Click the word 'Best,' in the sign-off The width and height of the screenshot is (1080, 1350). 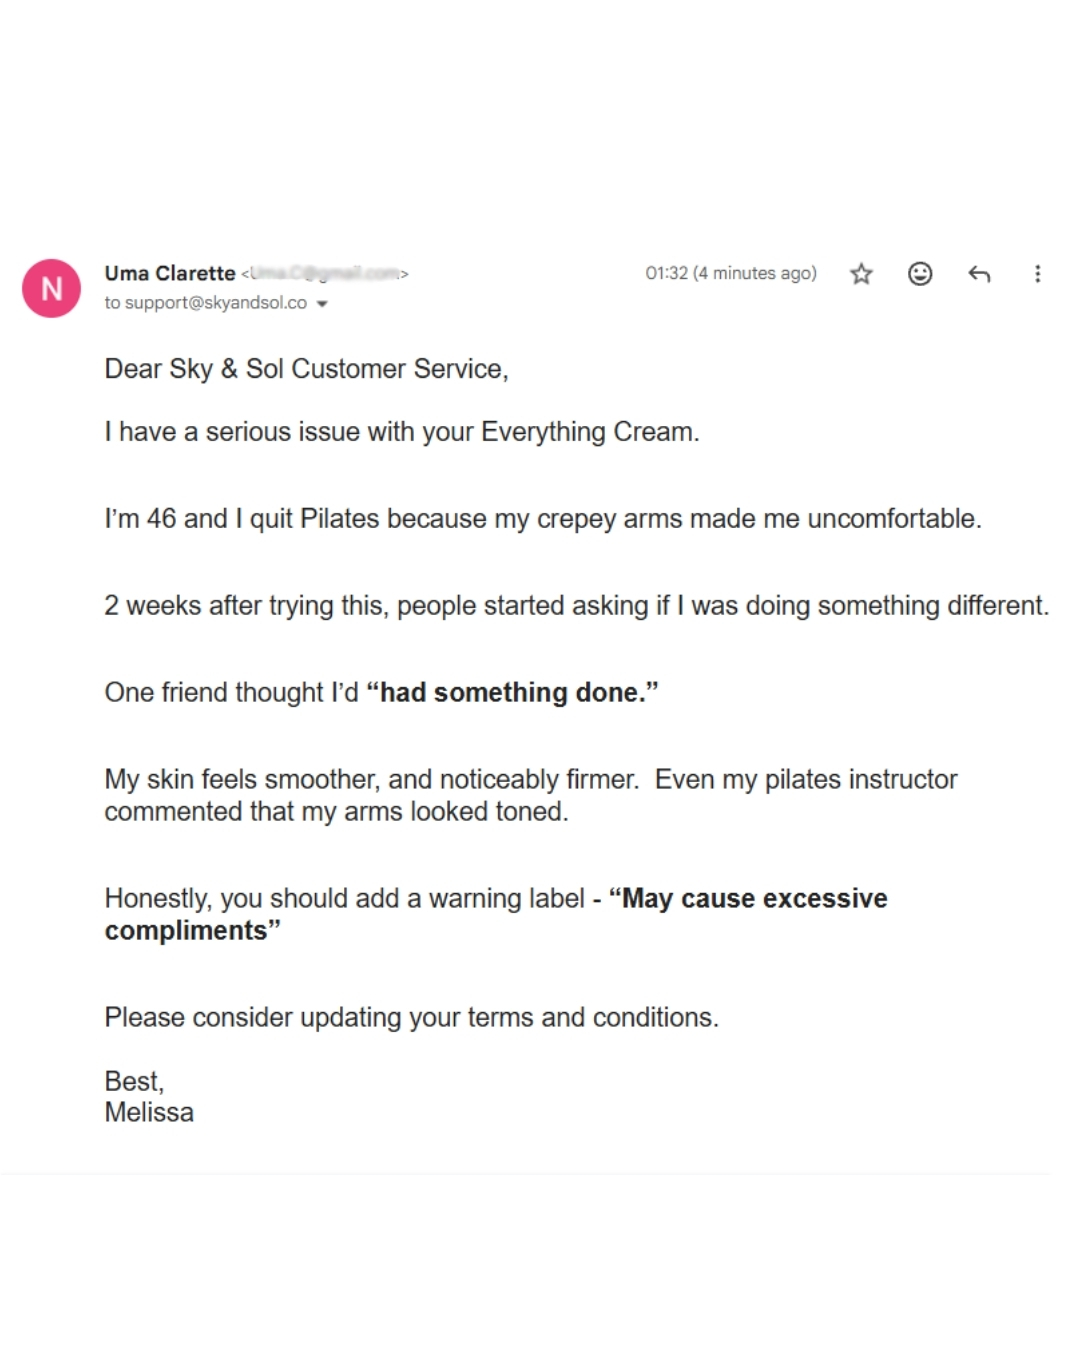click(x=134, y=1081)
